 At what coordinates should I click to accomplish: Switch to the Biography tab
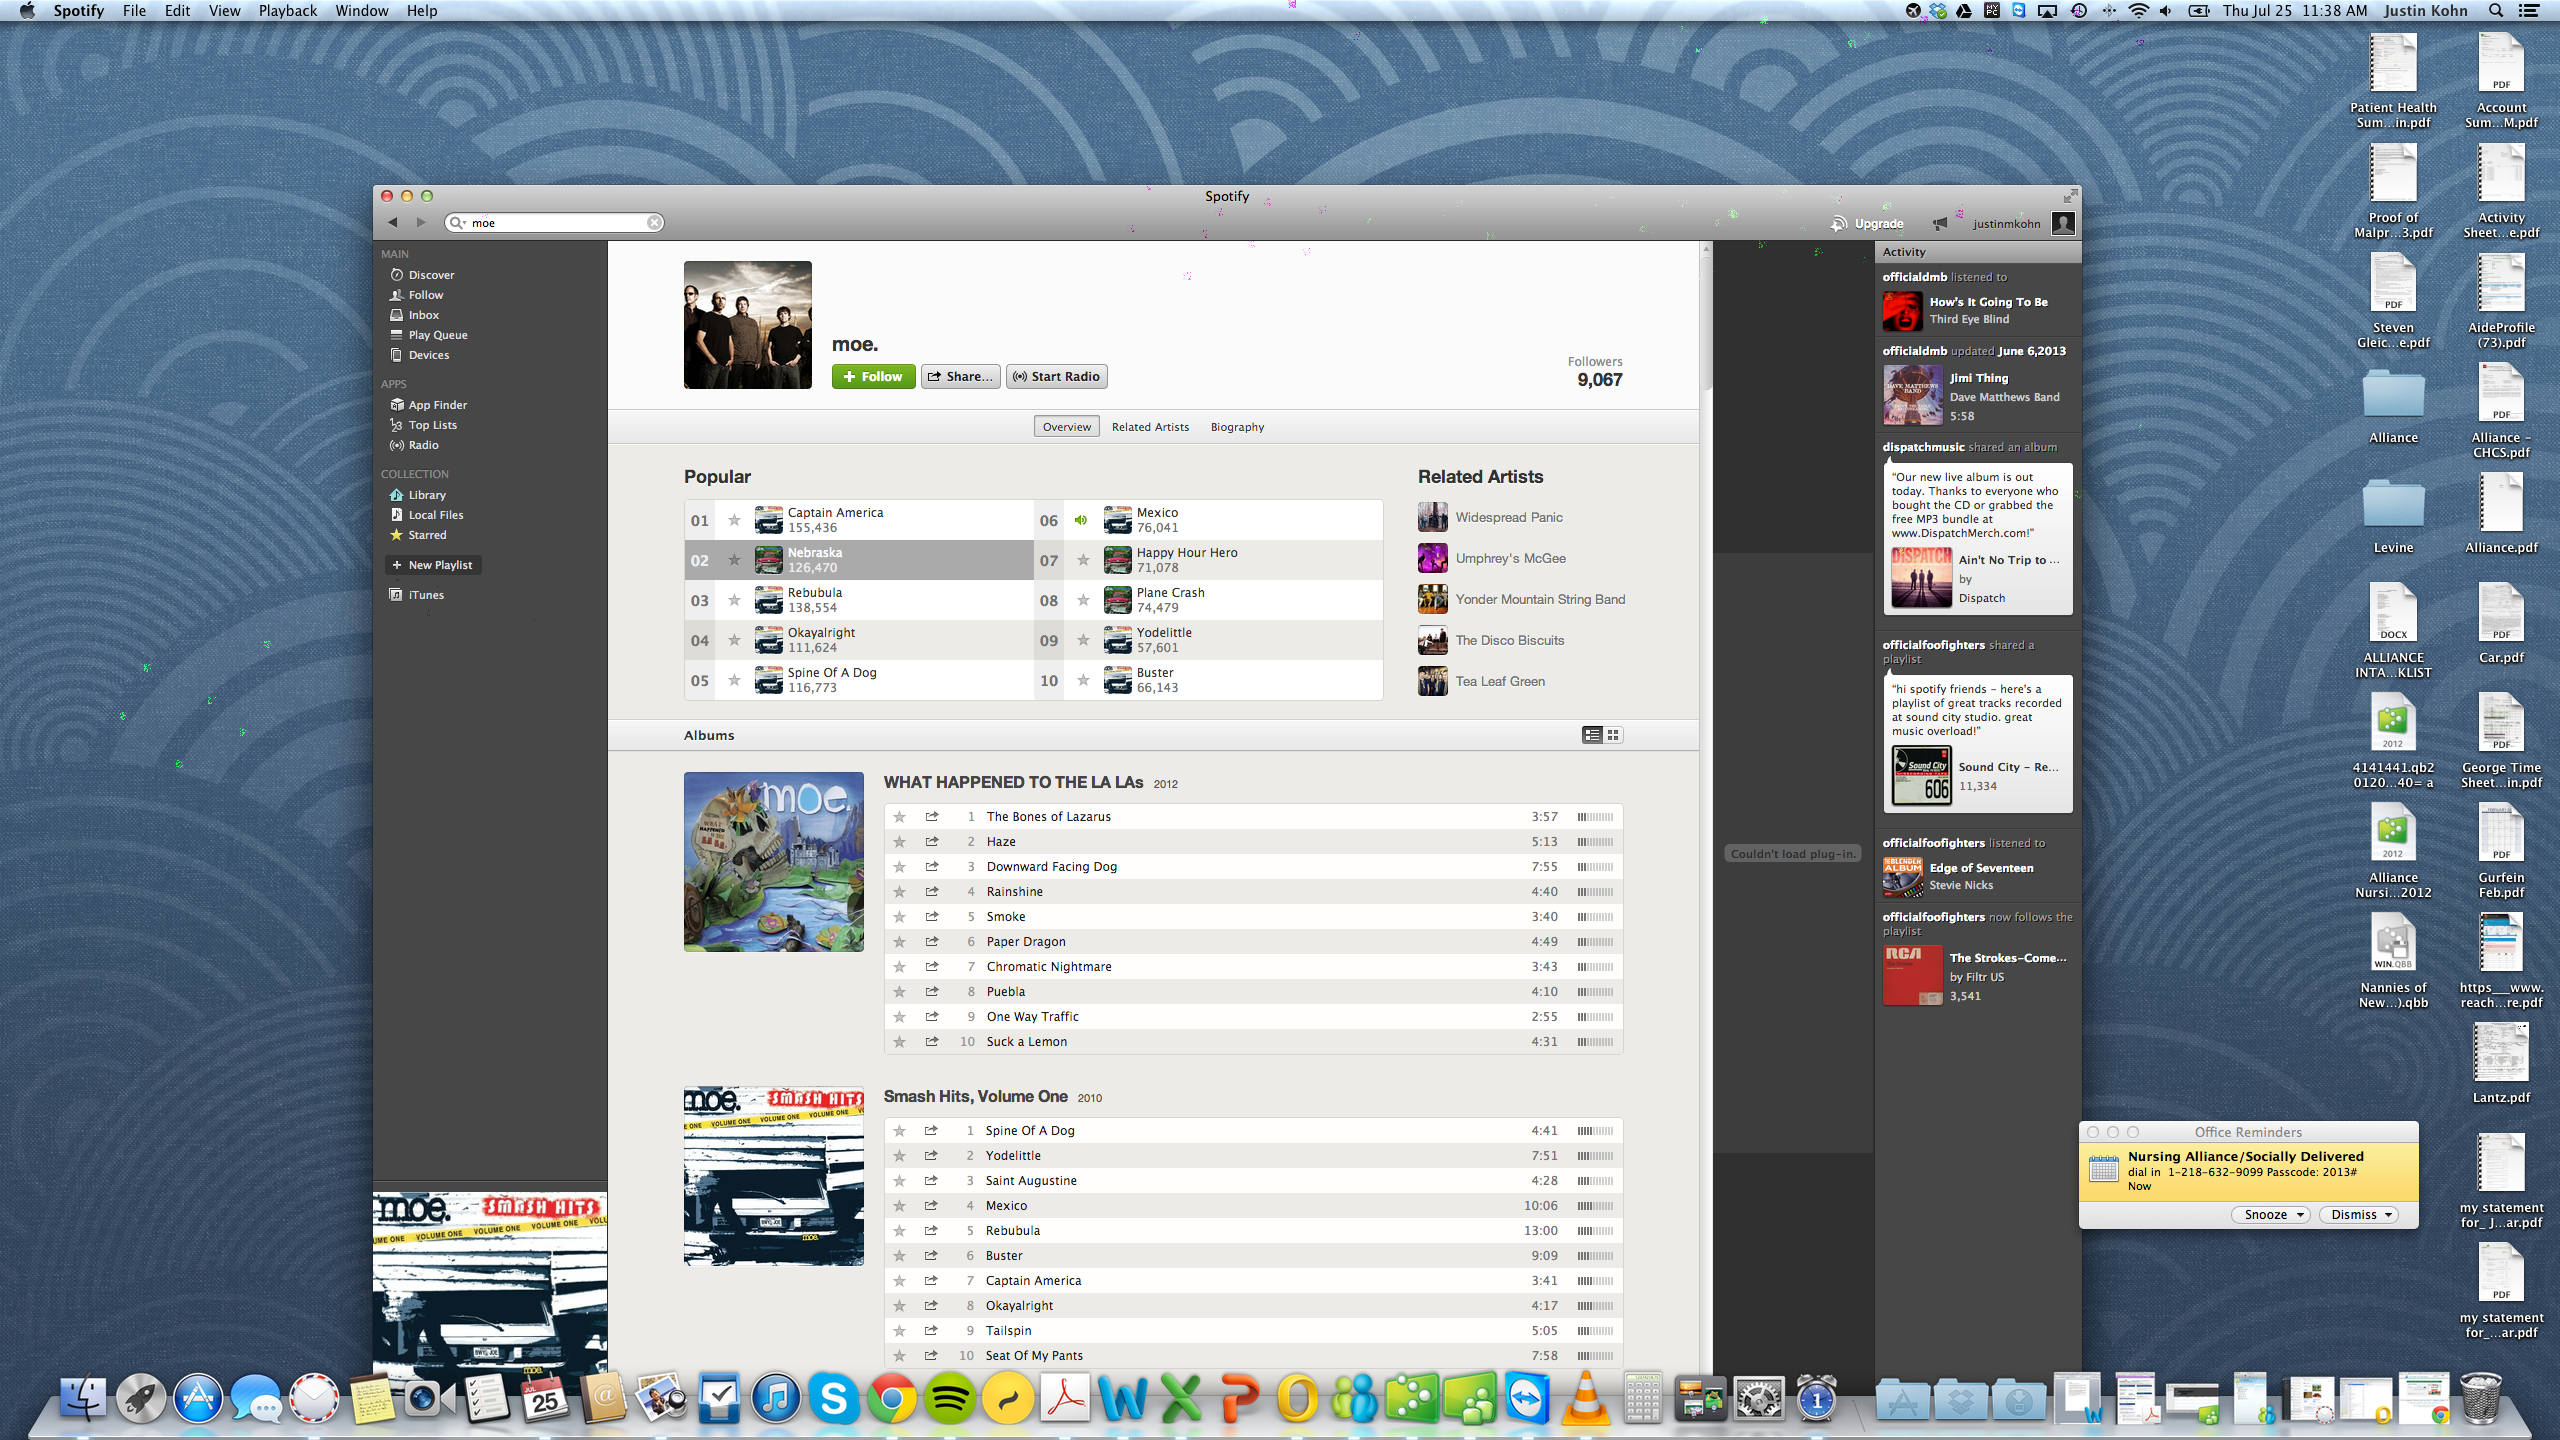point(1237,427)
